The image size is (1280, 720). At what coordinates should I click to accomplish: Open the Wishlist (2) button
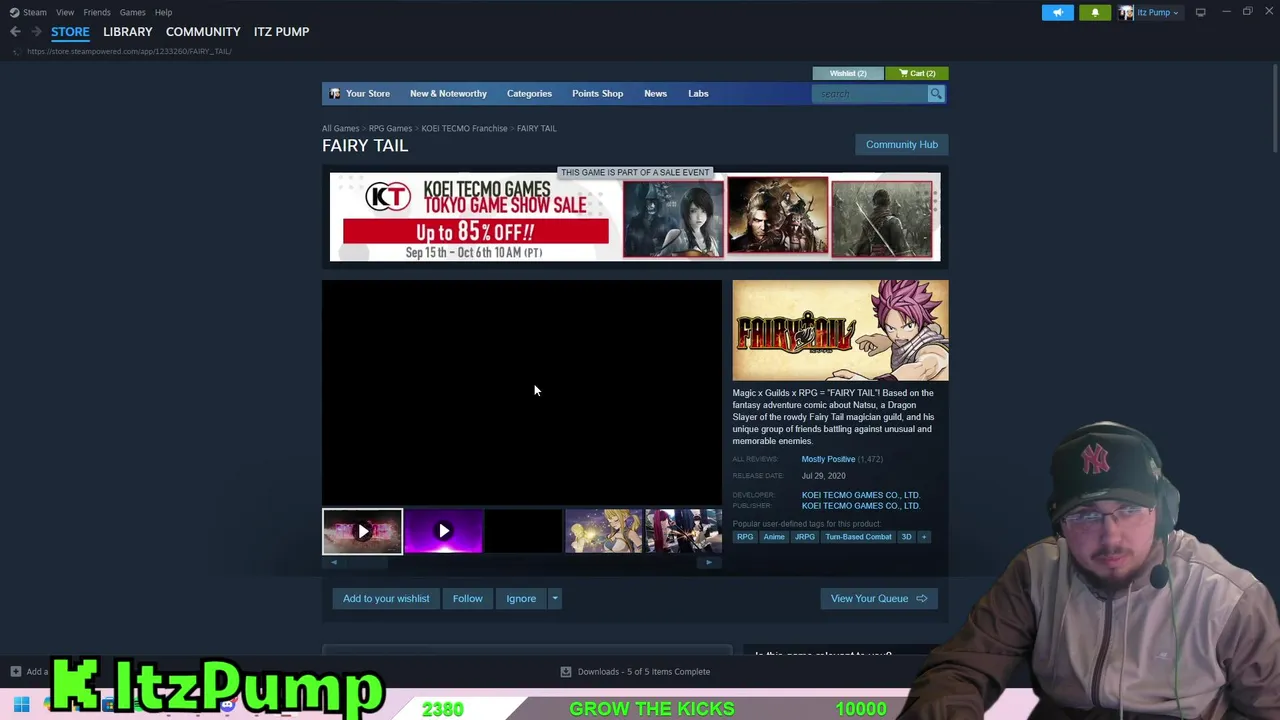[848, 73]
